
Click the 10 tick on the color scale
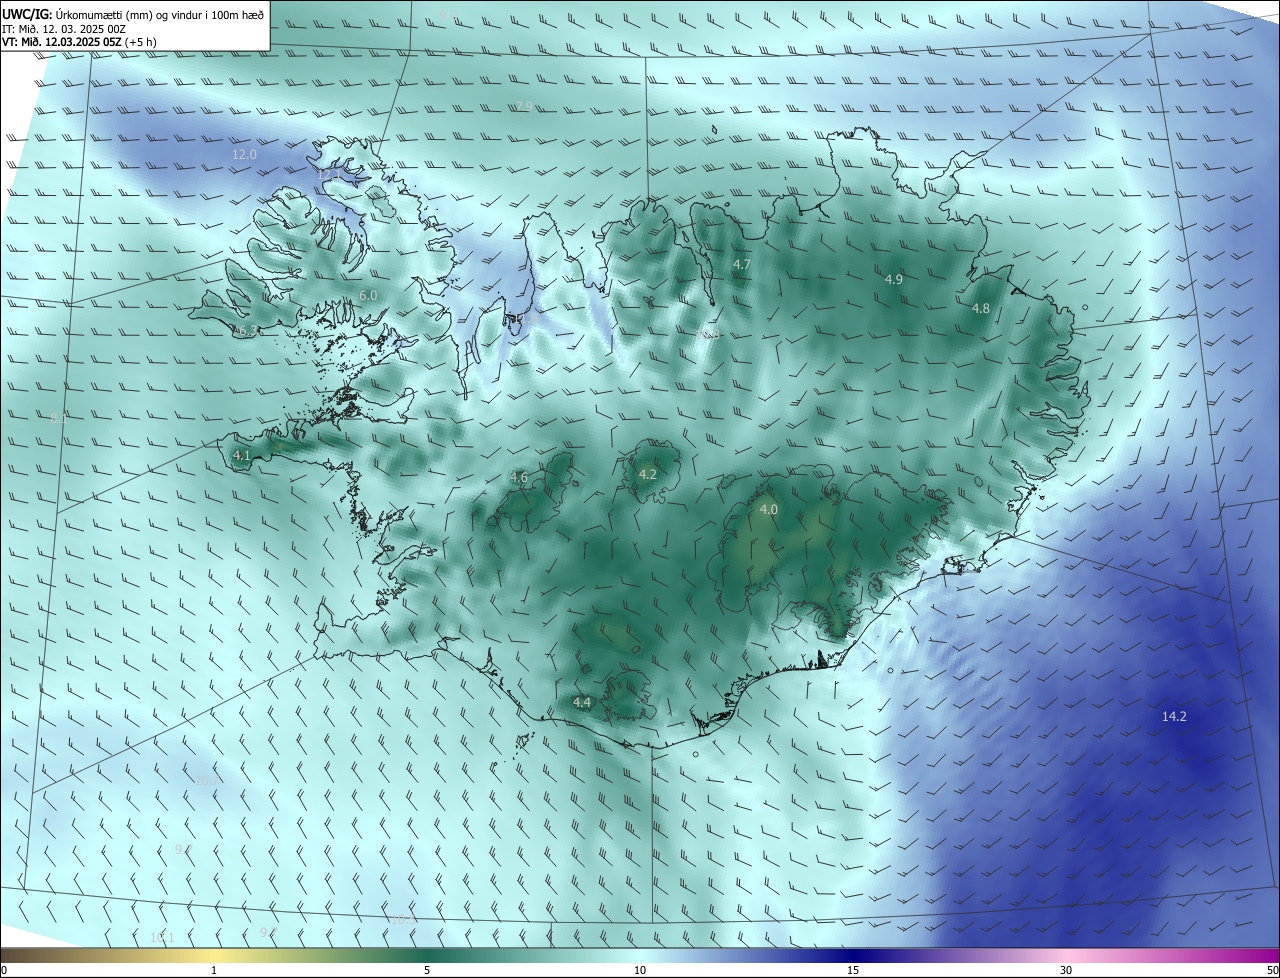(x=640, y=970)
